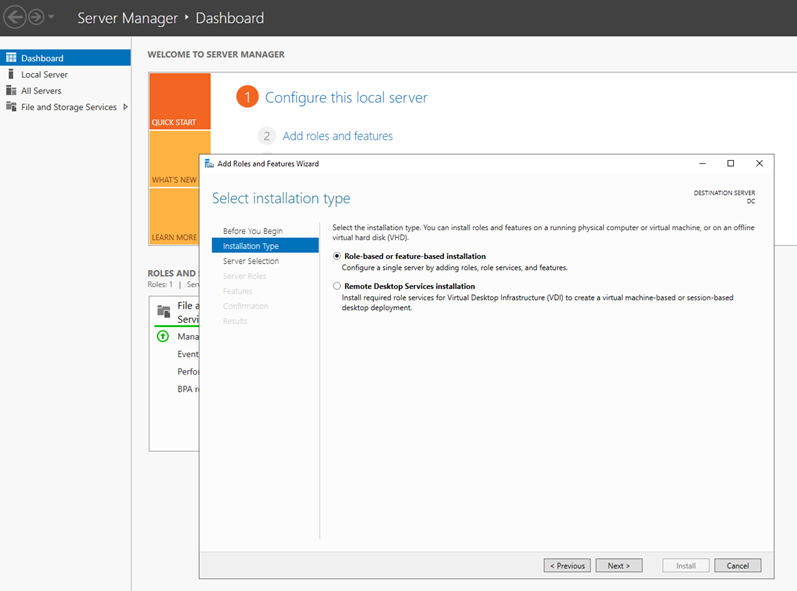This screenshot has height=591, width=797.
Task: Expand File and Storage Services submenu arrow
Action: (x=125, y=107)
